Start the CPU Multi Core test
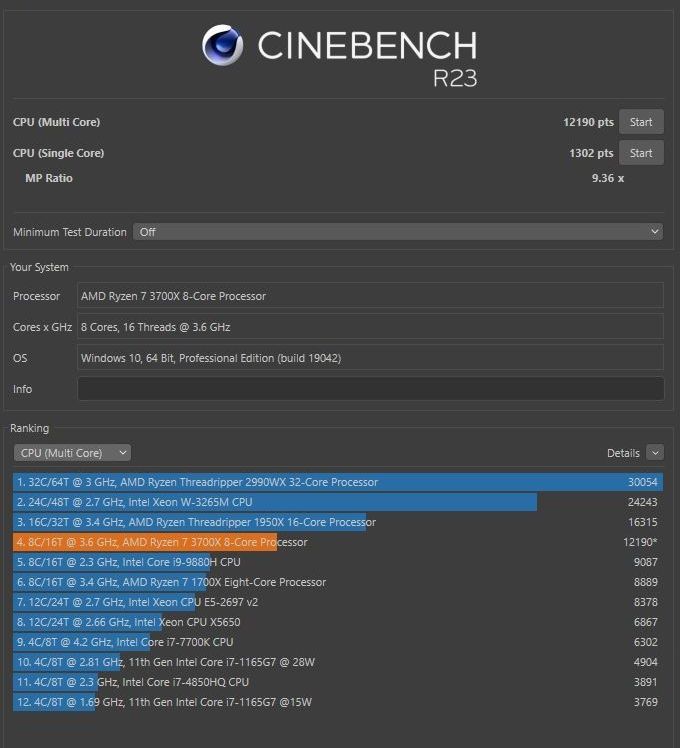Screen dimensions: 680x748 [x=641, y=122]
